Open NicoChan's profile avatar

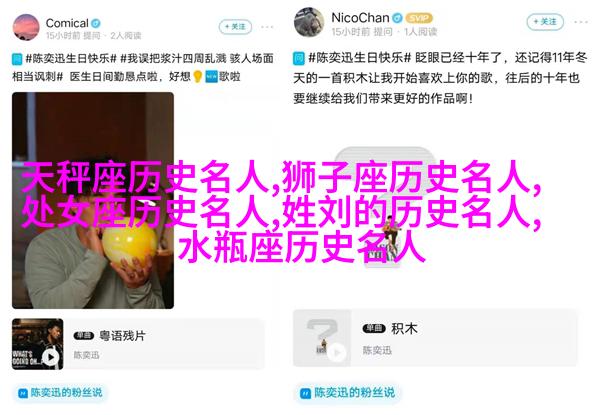tap(309, 22)
